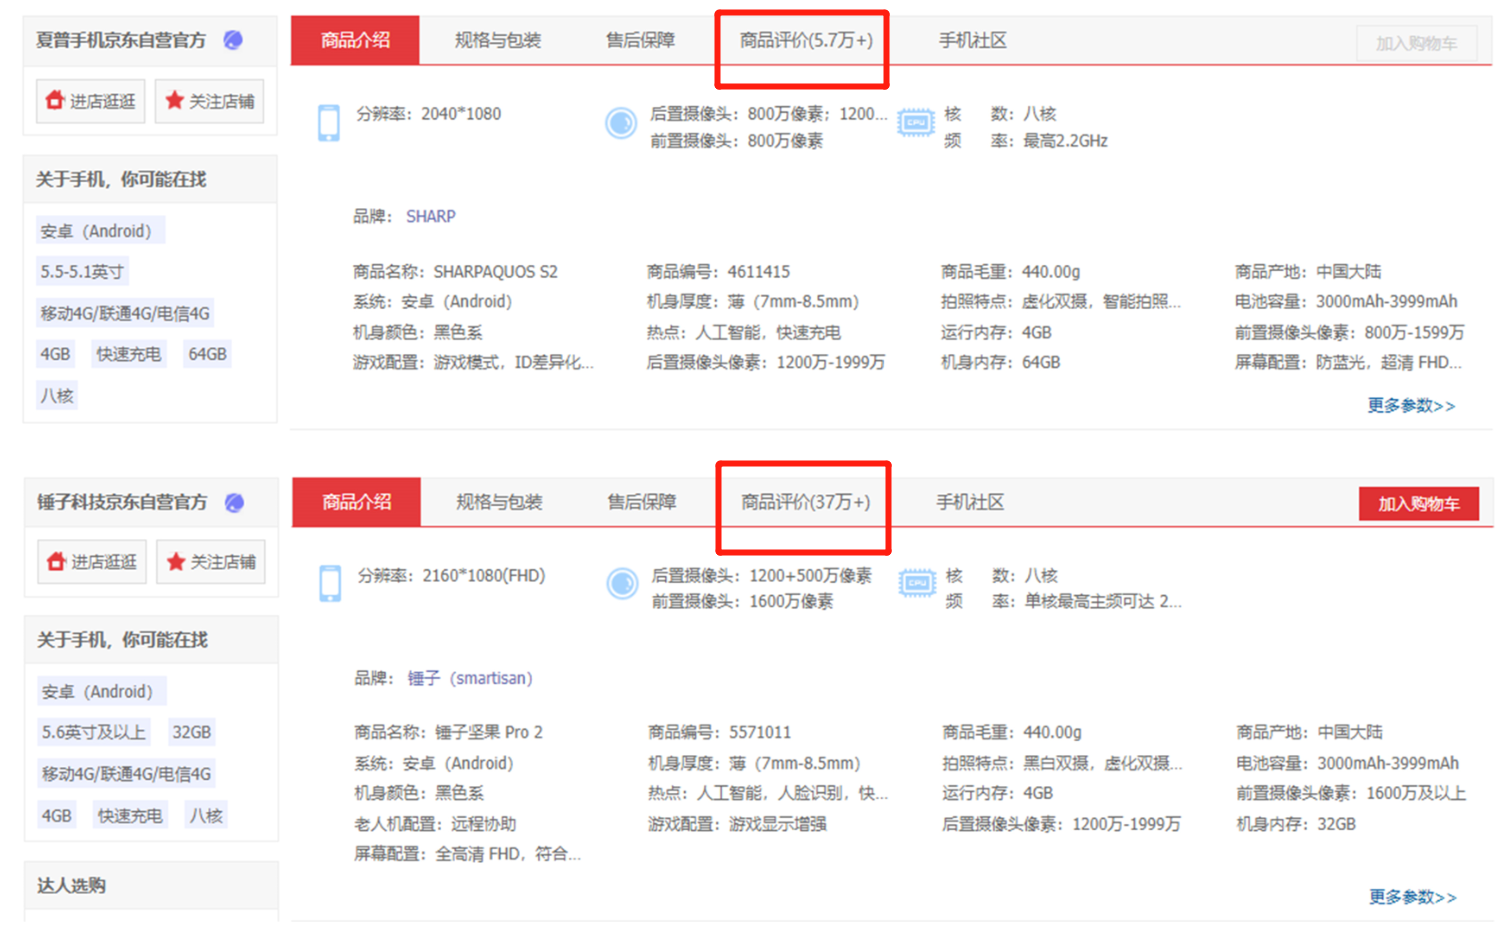Open the 商品评价(37万+) reviews tab
1509x925 pixels.
pos(806,502)
